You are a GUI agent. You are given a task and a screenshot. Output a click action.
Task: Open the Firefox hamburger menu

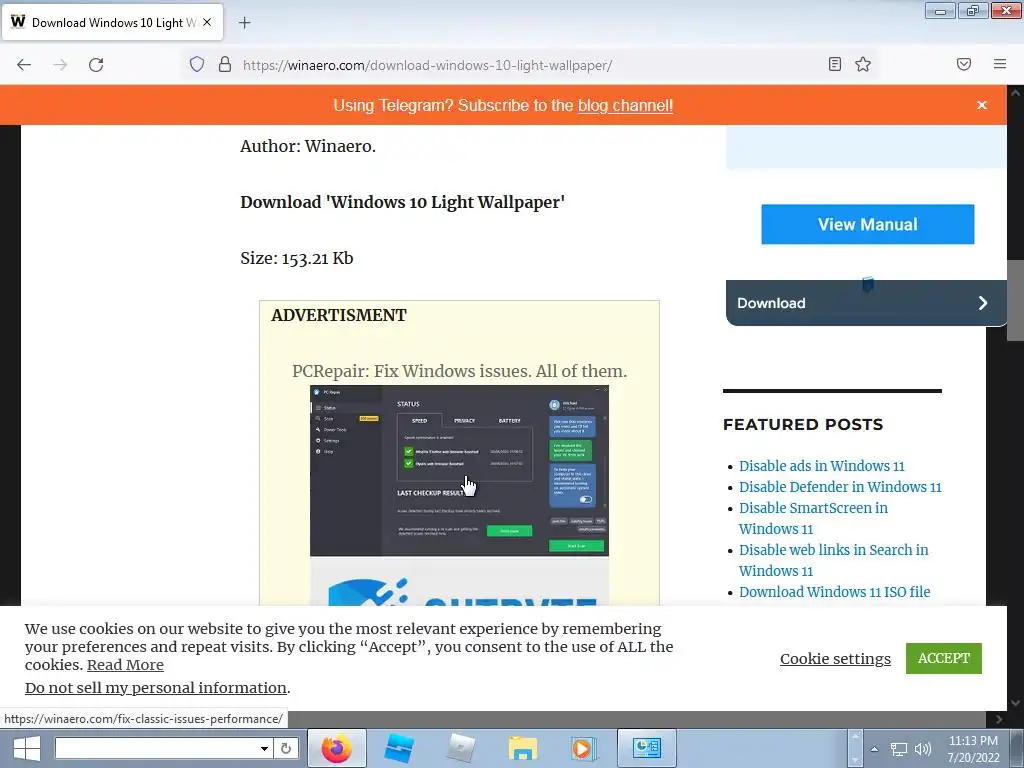999,64
